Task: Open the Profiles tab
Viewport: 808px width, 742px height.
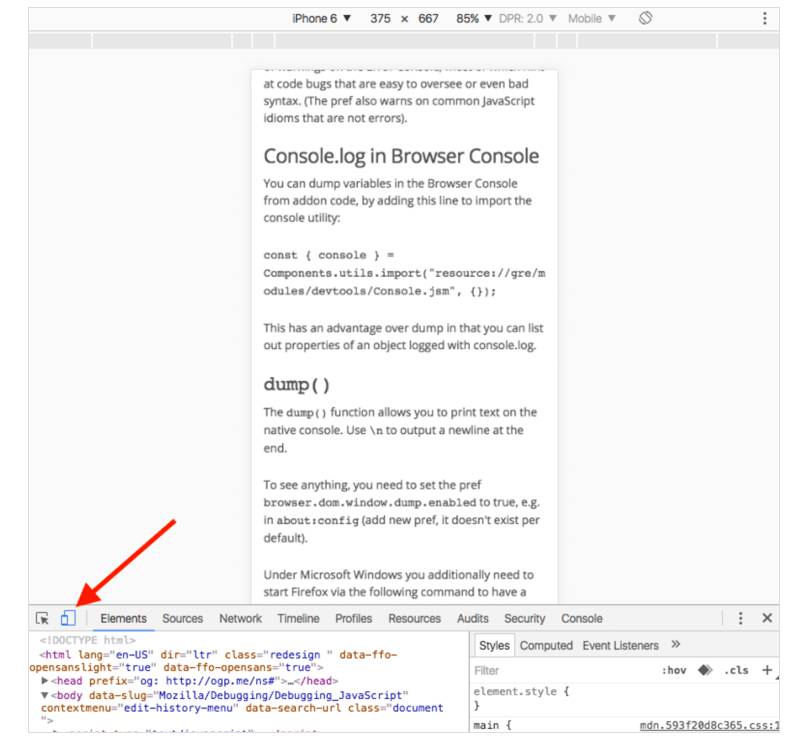Action: click(x=354, y=618)
